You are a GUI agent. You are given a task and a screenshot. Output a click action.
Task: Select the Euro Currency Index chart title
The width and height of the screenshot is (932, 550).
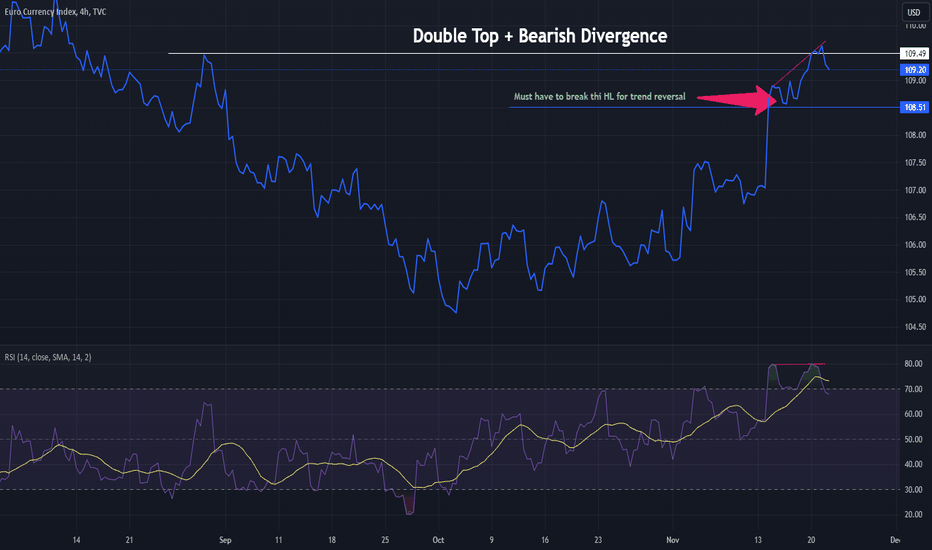coord(55,12)
